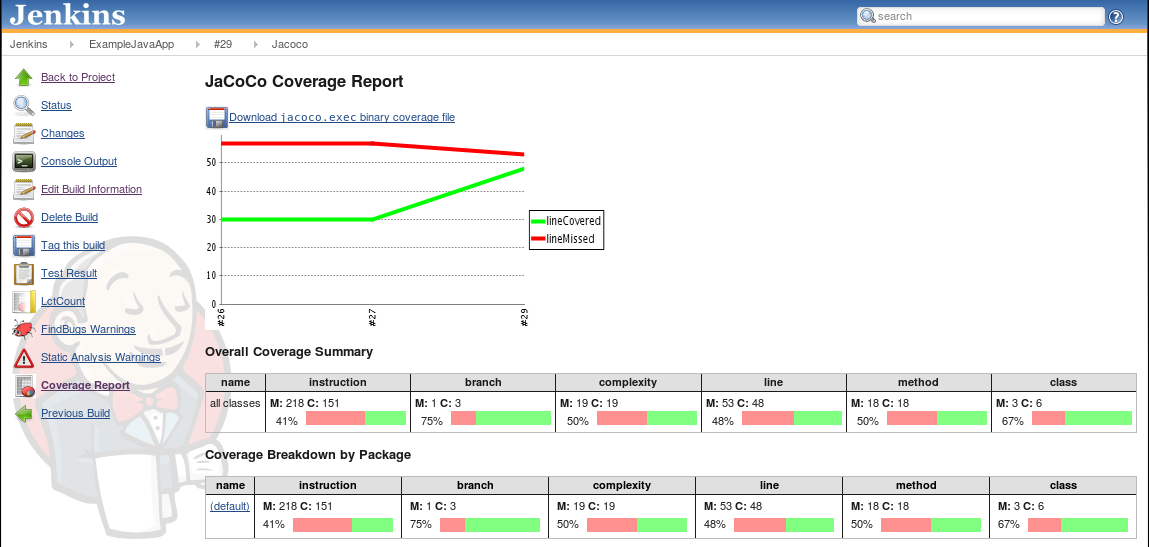Screen dimensions: 1149x547
Task: Click the Status magnifying glass icon
Action: pos(24,106)
